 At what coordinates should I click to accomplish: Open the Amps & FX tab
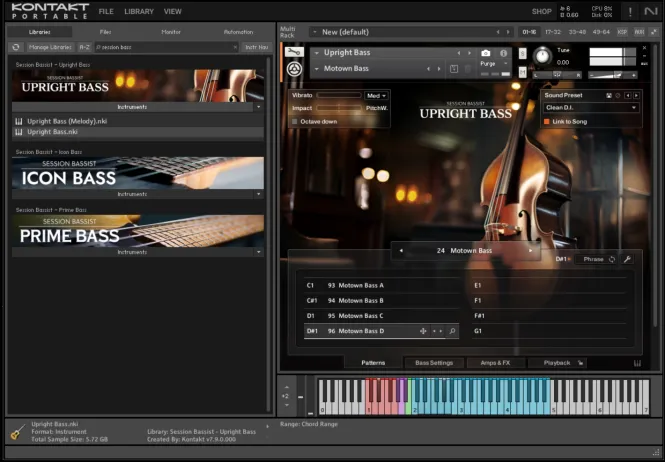click(x=495, y=363)
